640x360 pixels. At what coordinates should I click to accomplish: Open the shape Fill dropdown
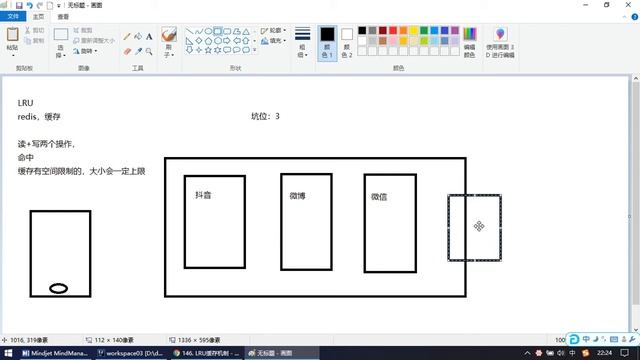pos(273,40)
